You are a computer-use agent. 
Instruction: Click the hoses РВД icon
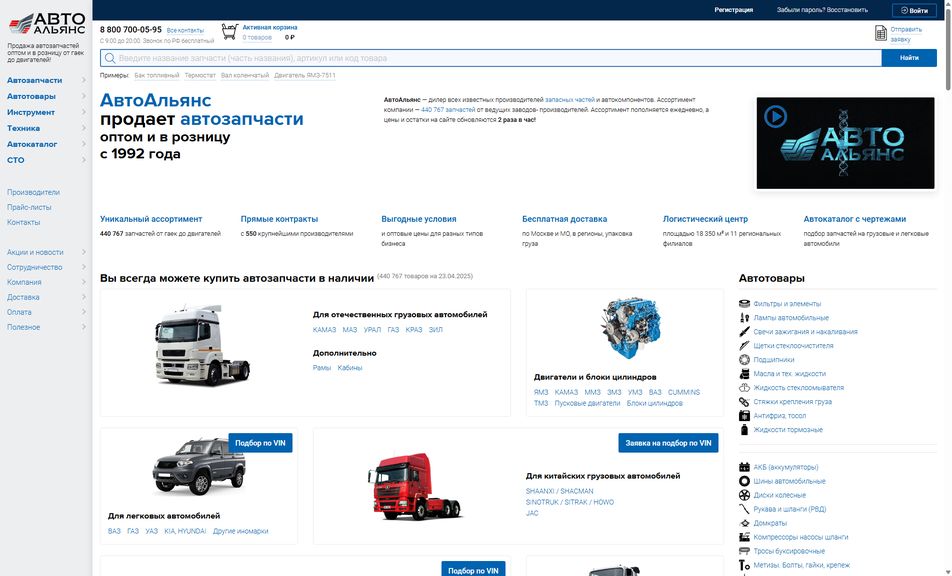coord(744,509)
